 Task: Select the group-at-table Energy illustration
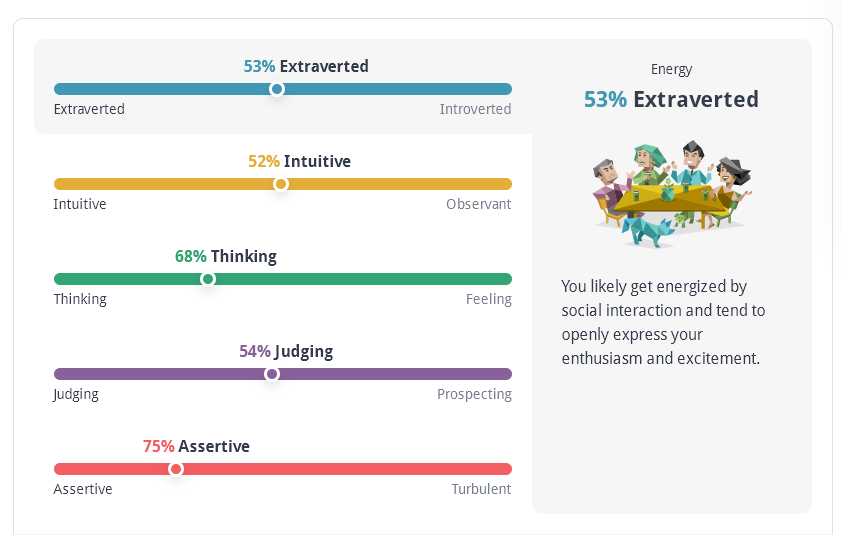coord(672,194)
